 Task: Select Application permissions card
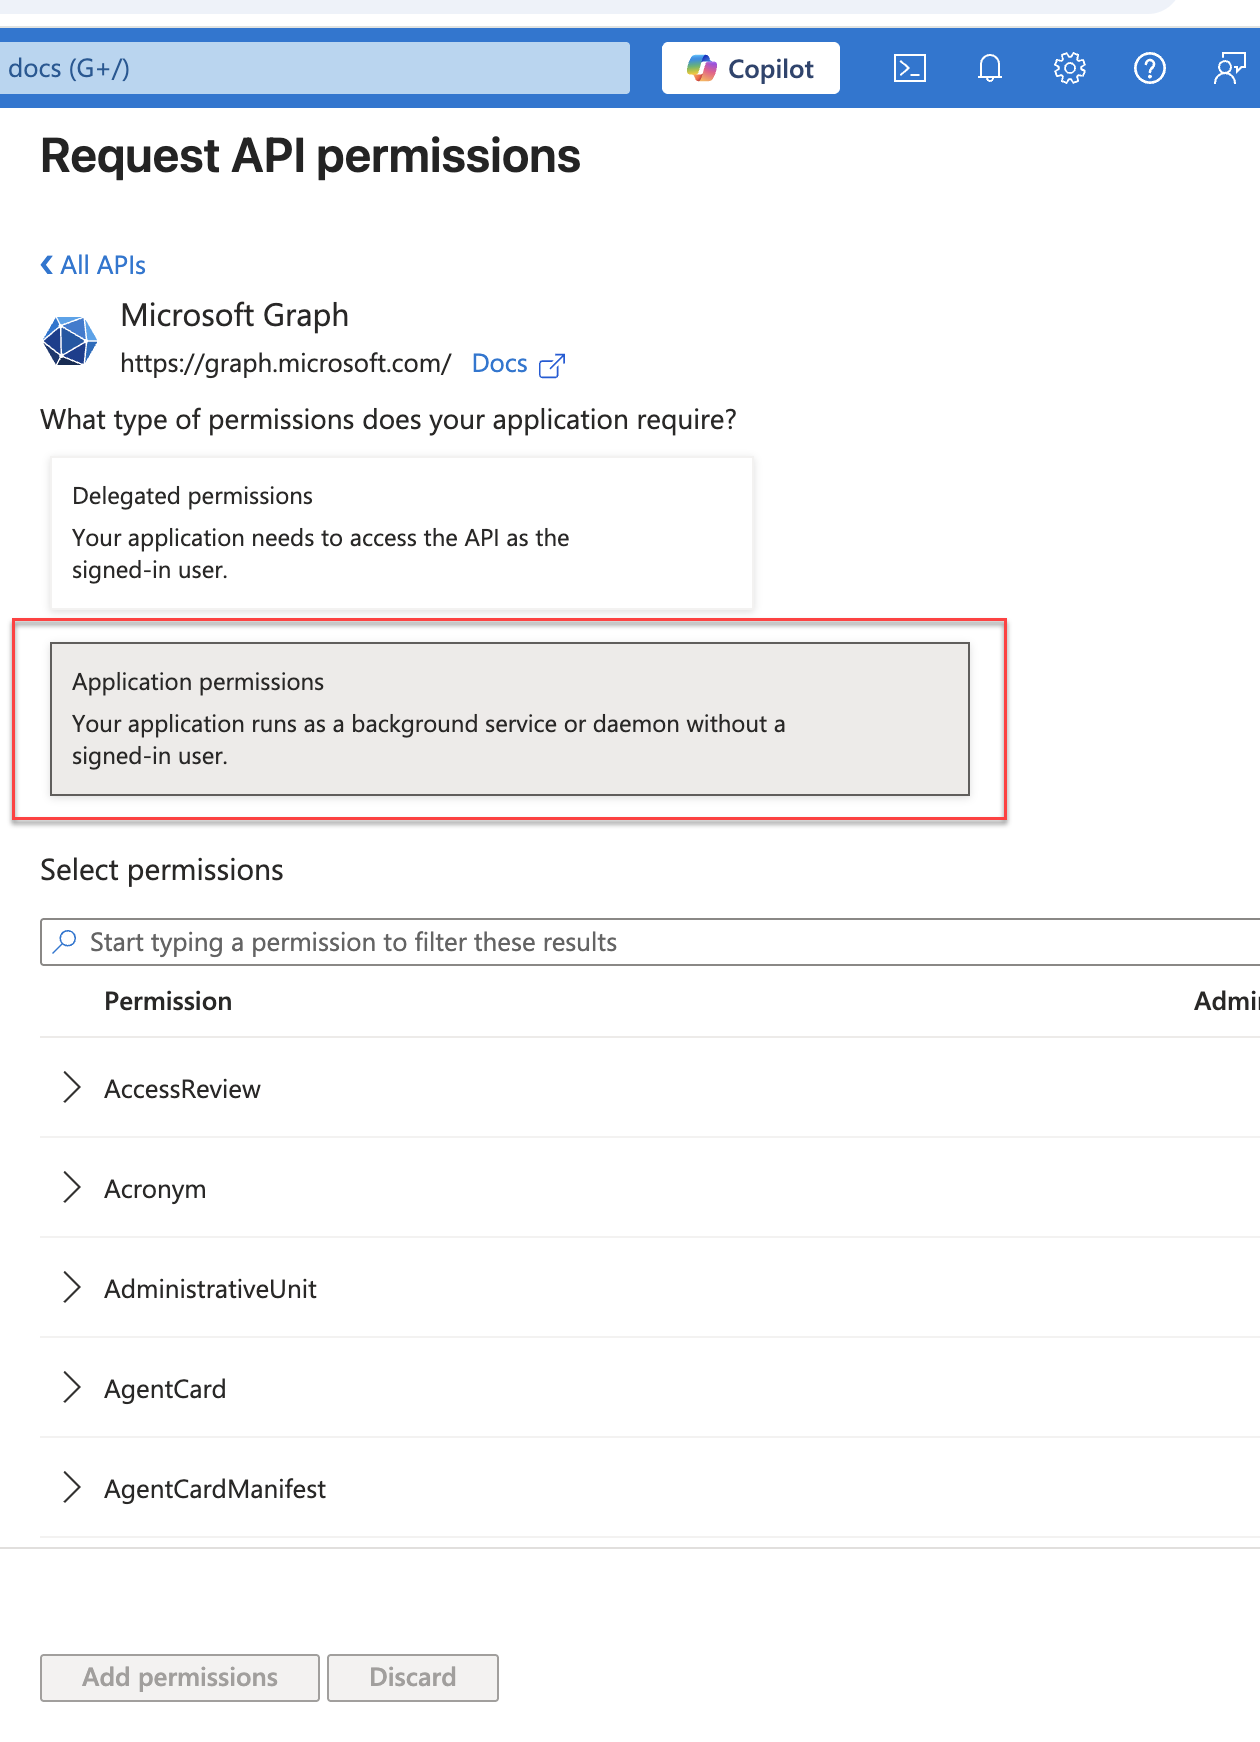point(509,719)
